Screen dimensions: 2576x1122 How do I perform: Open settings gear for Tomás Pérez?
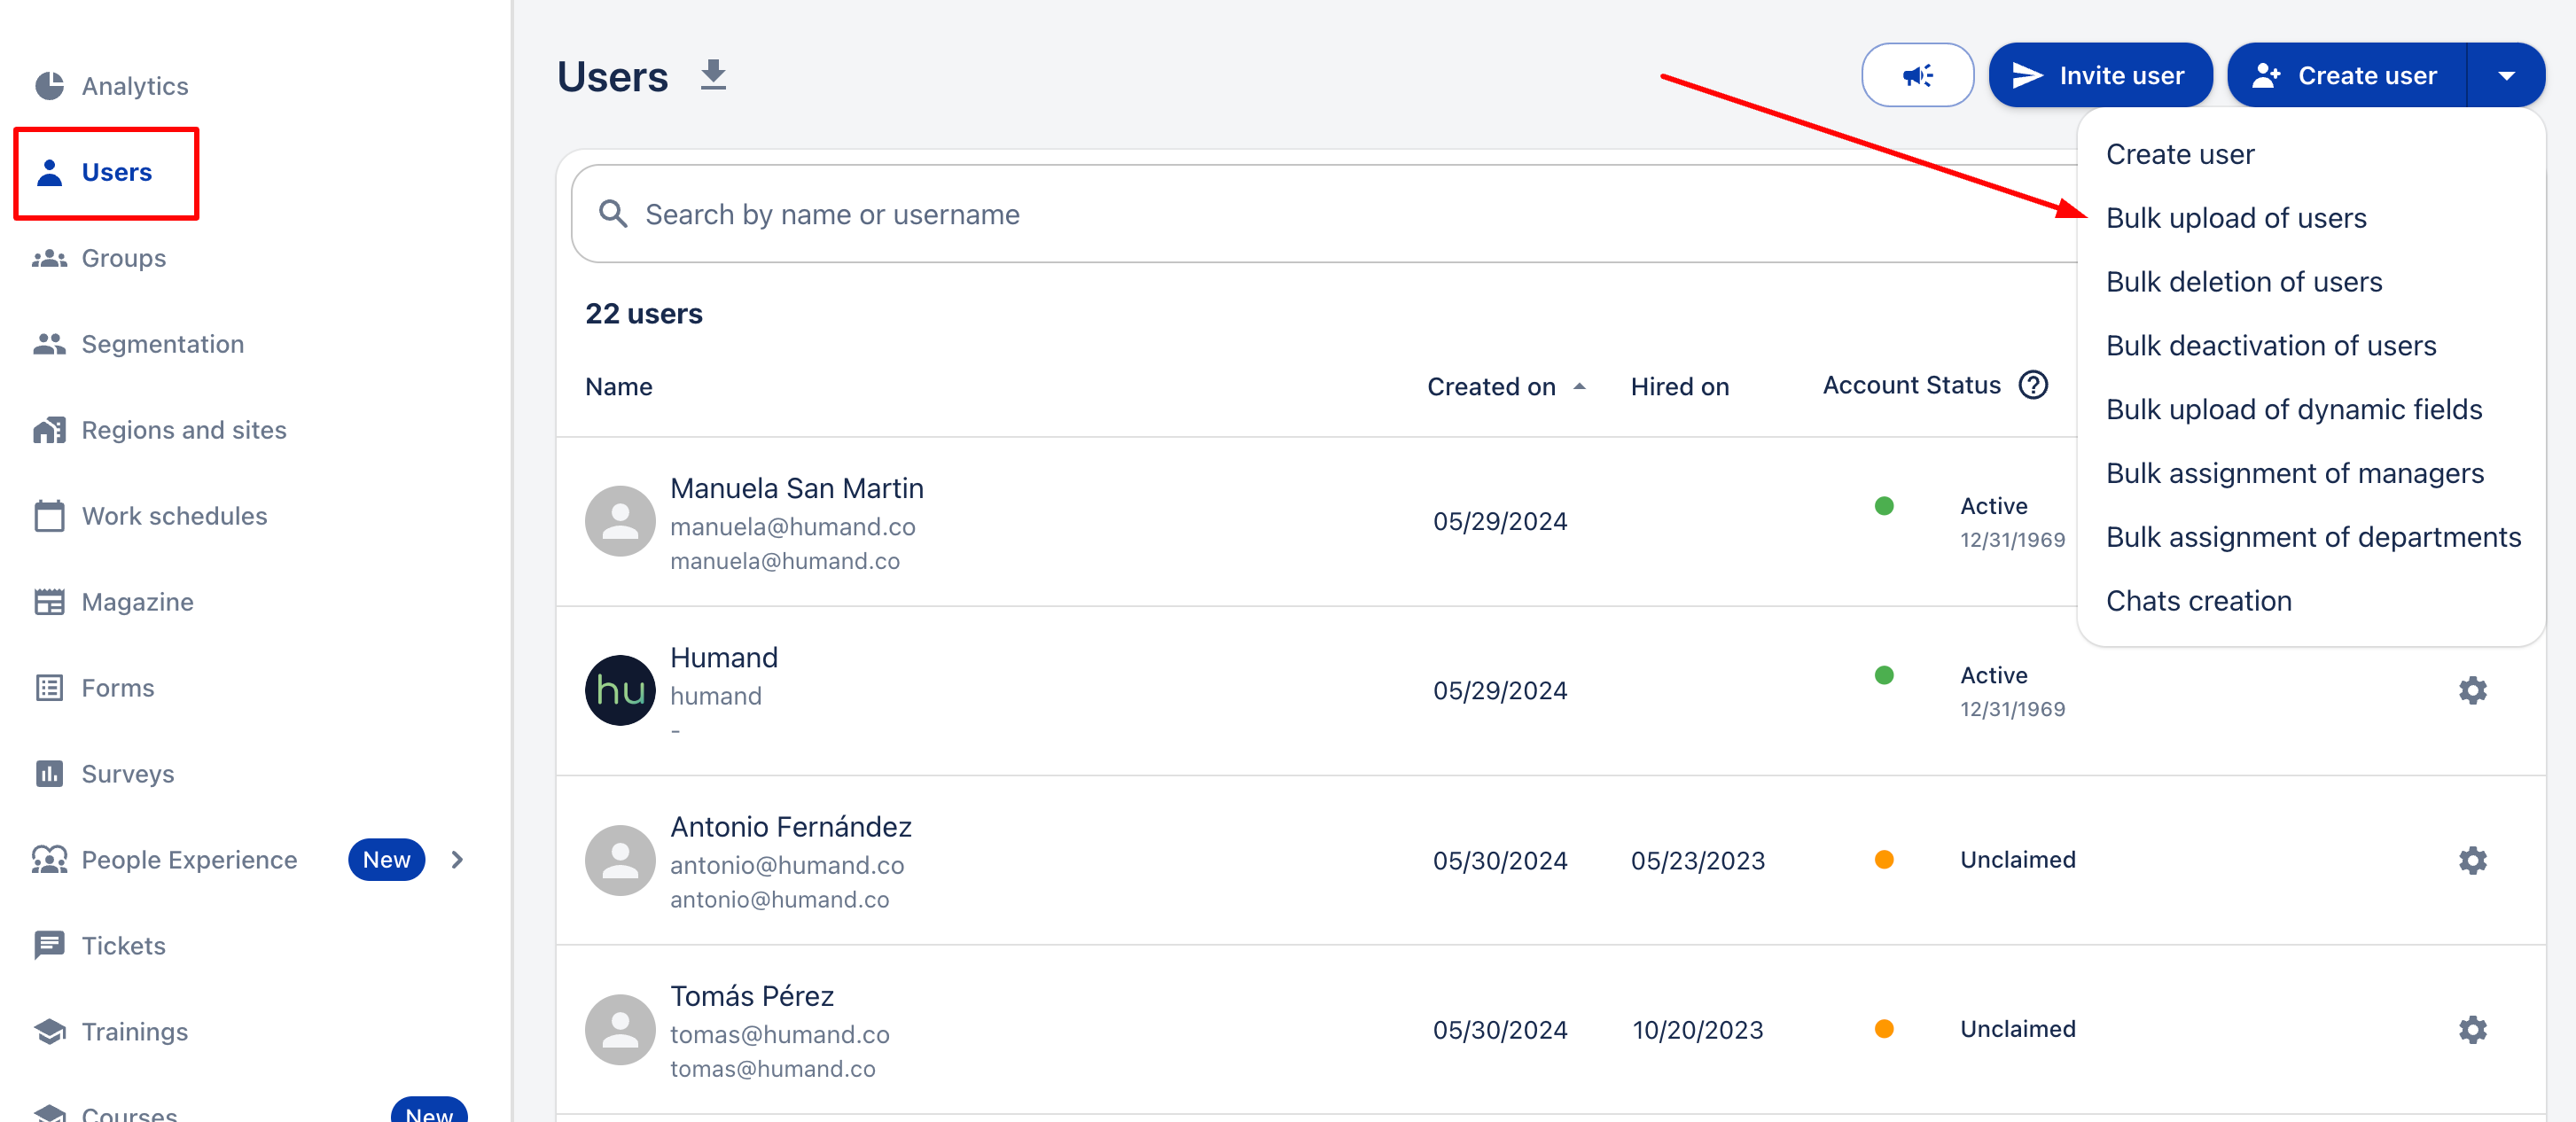click(2471, 1029)
